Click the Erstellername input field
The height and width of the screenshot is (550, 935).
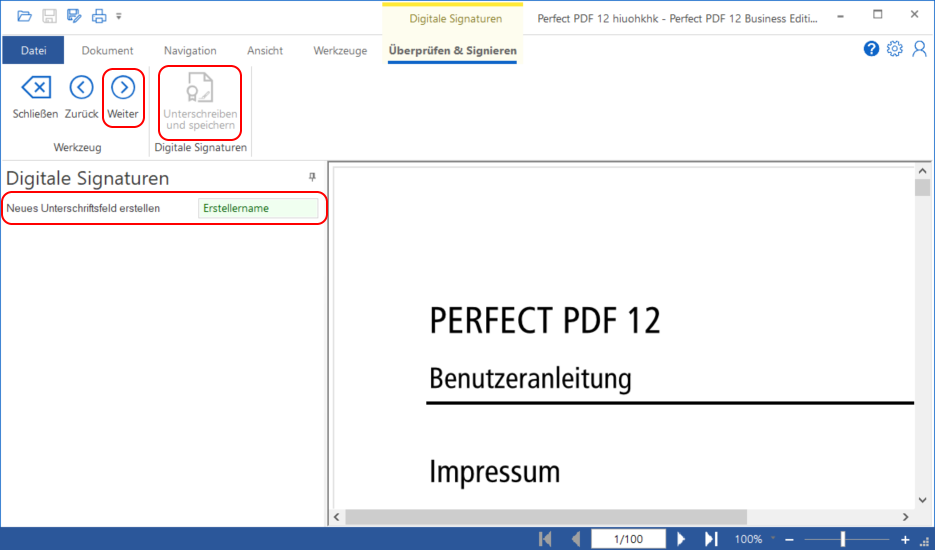[258, 208]
